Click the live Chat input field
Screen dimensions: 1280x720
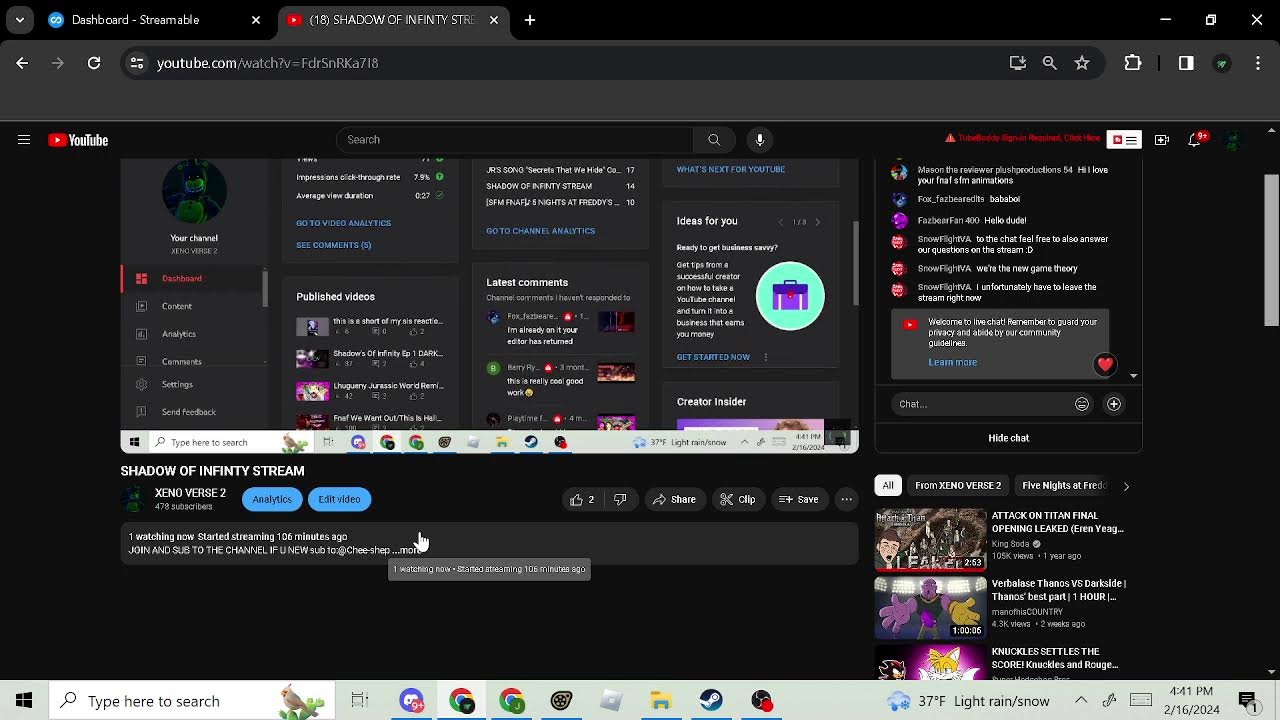click(982, 404)
